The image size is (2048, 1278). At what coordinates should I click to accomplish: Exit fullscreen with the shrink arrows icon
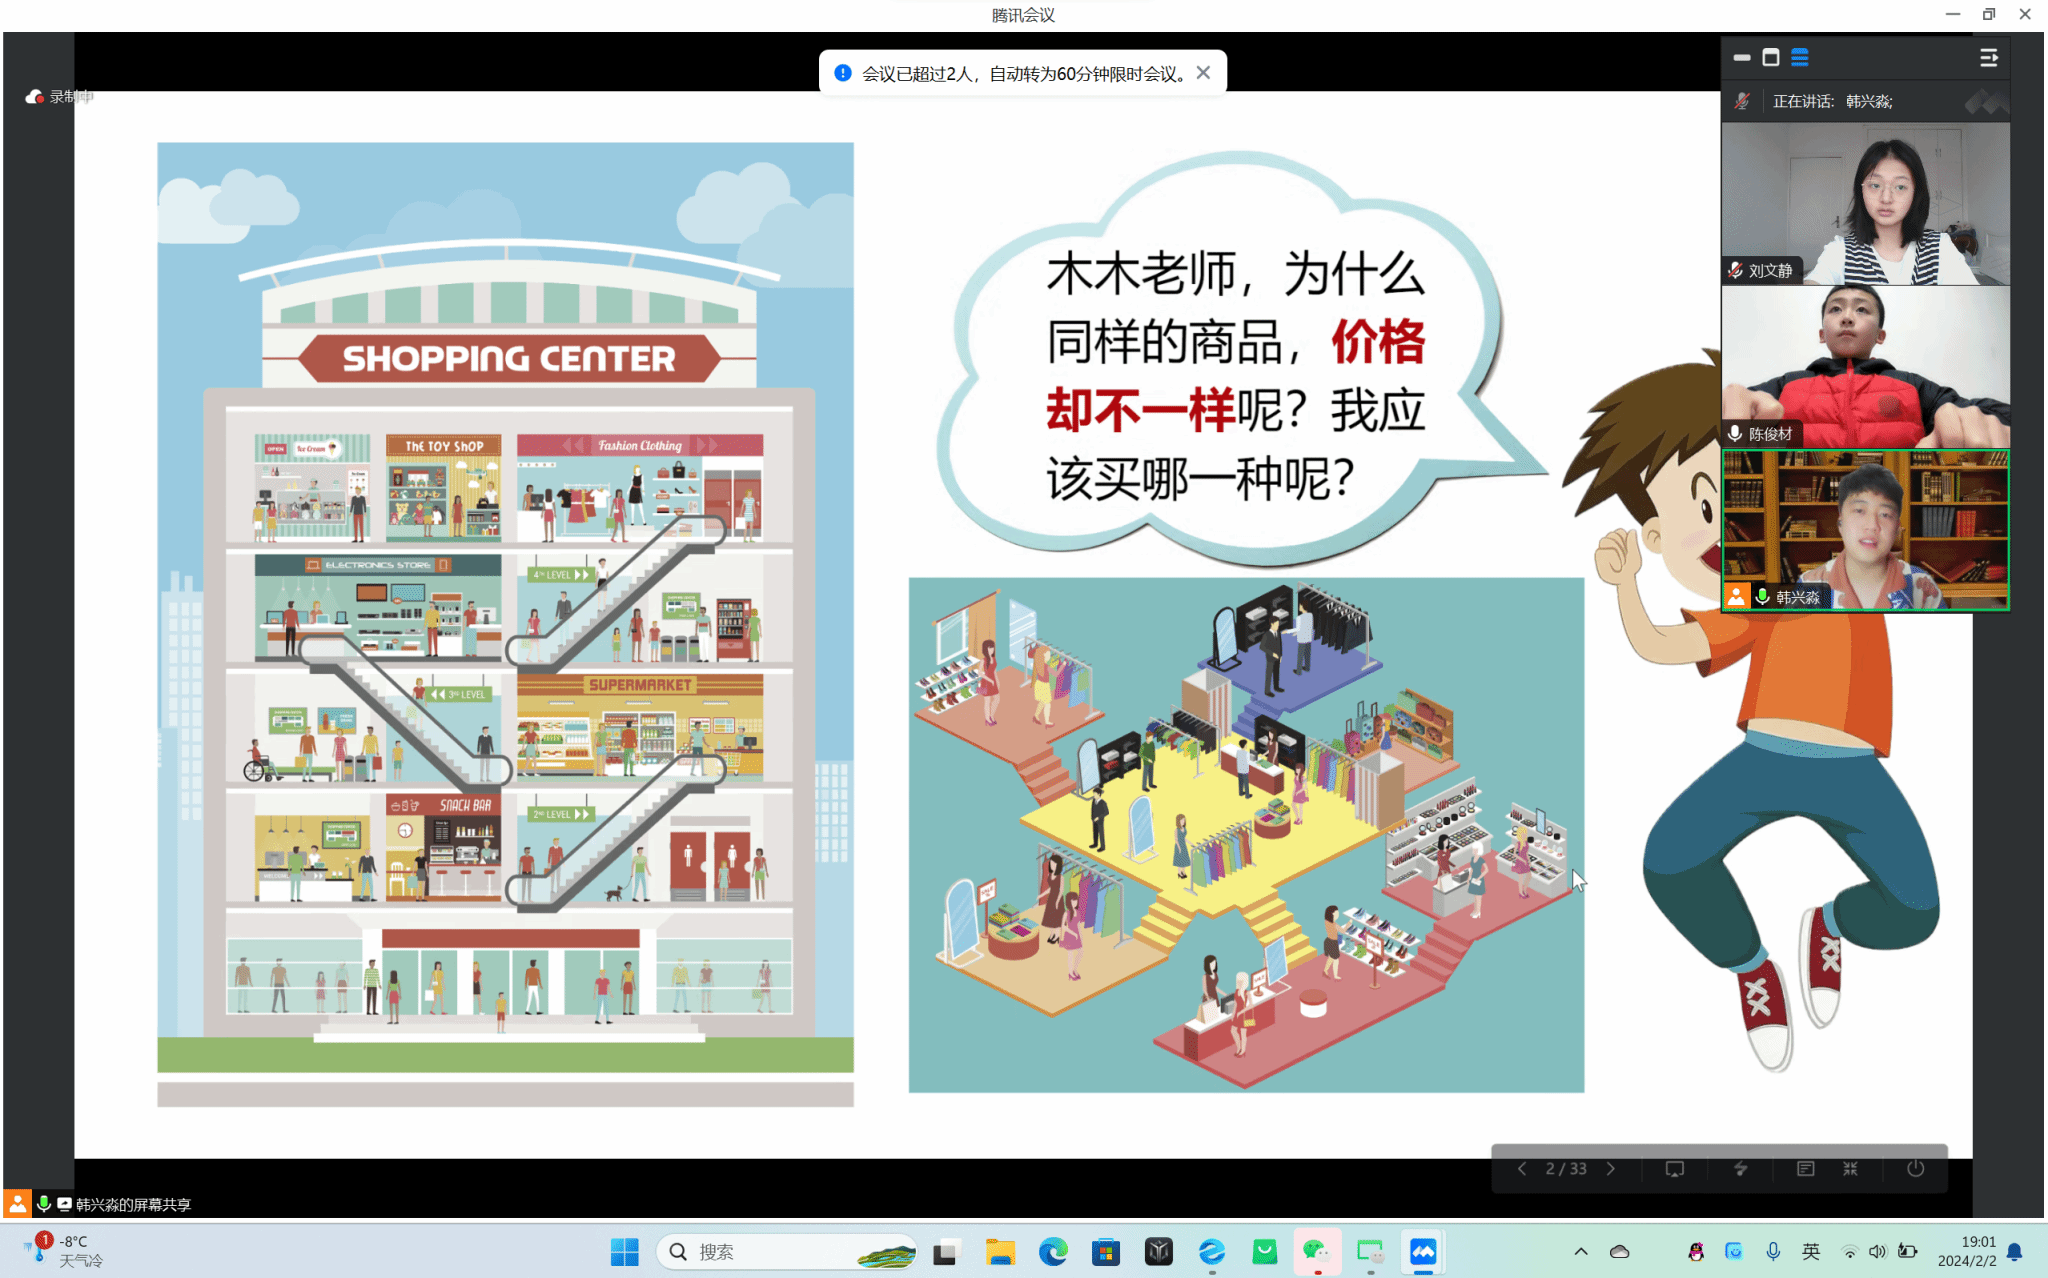pyautogui.click(x=1850, y=1169)
